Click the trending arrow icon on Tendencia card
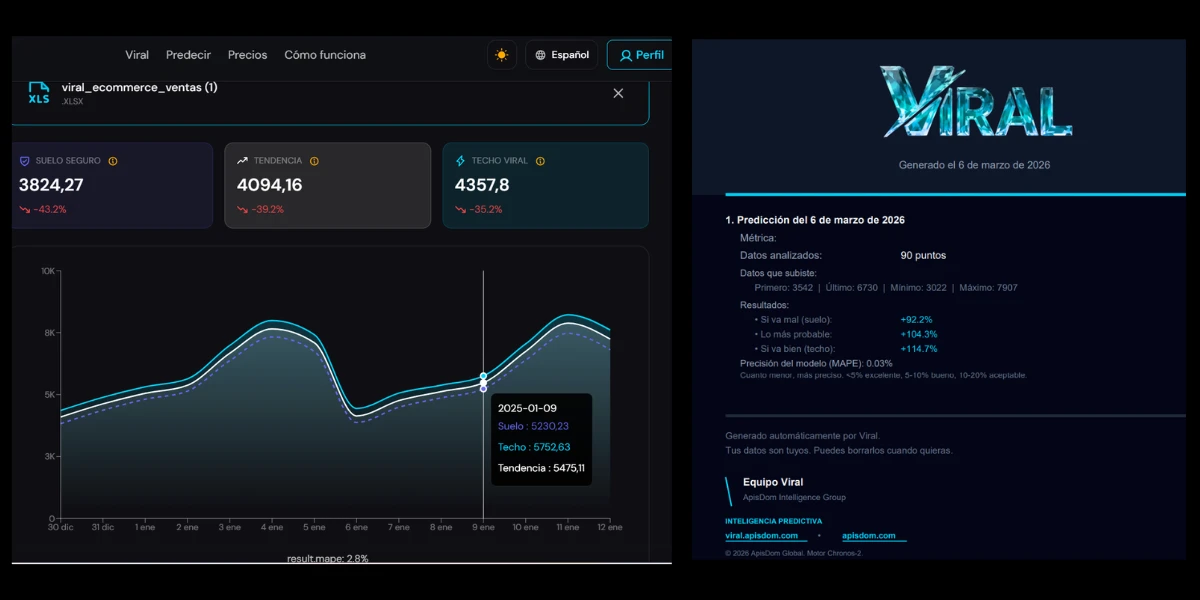This screenshot has width=1200, height=600. 243,159
